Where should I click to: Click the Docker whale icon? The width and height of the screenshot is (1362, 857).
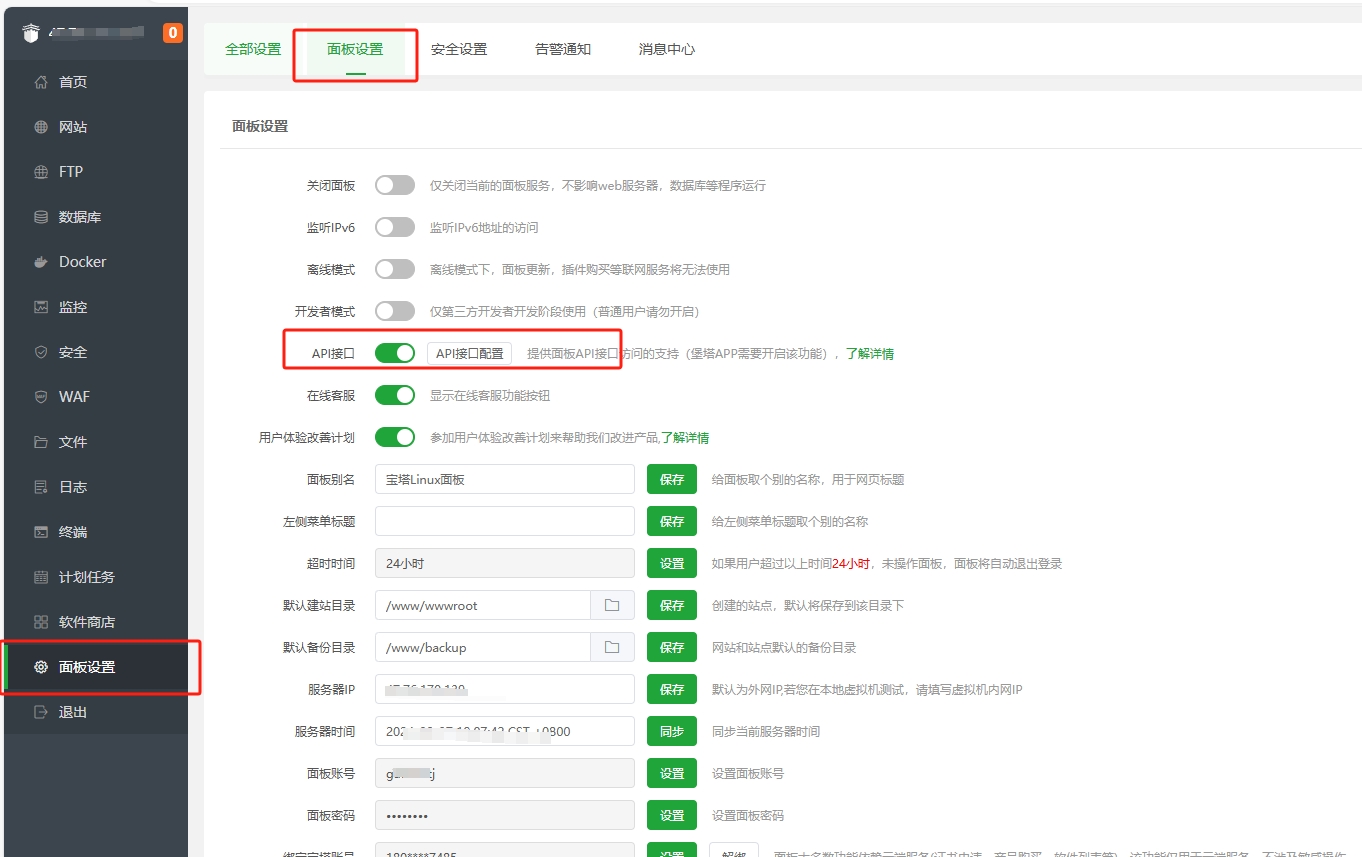[x=41, y=262]
